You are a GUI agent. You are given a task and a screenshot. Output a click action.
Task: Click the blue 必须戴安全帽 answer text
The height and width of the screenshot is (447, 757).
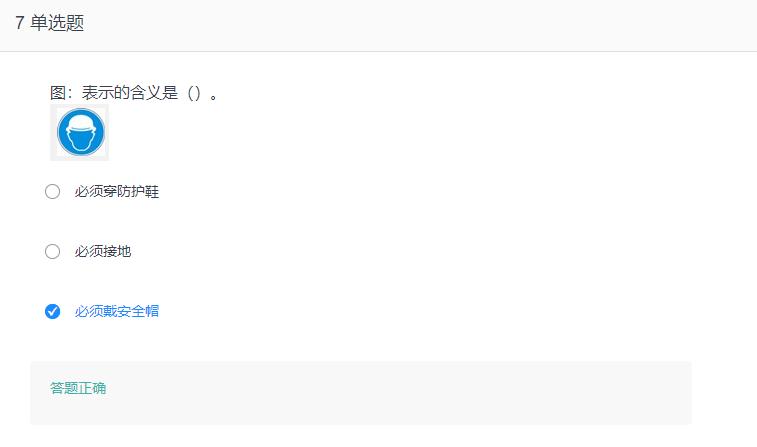[116, 311]
